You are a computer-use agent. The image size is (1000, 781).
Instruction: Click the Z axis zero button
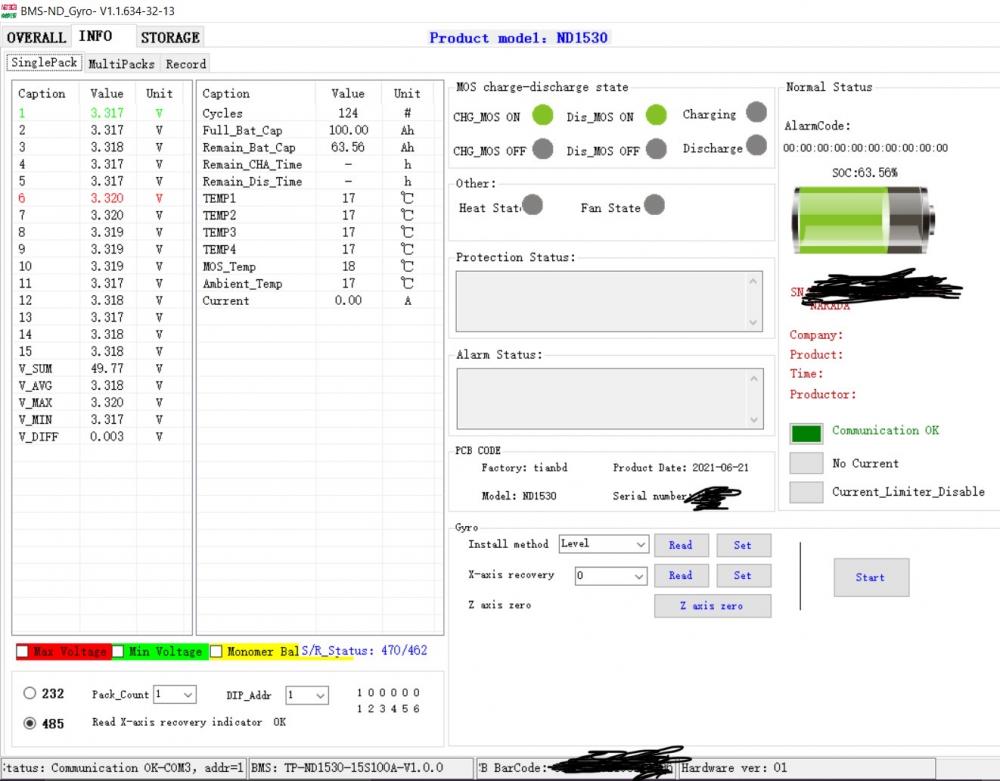712,606
